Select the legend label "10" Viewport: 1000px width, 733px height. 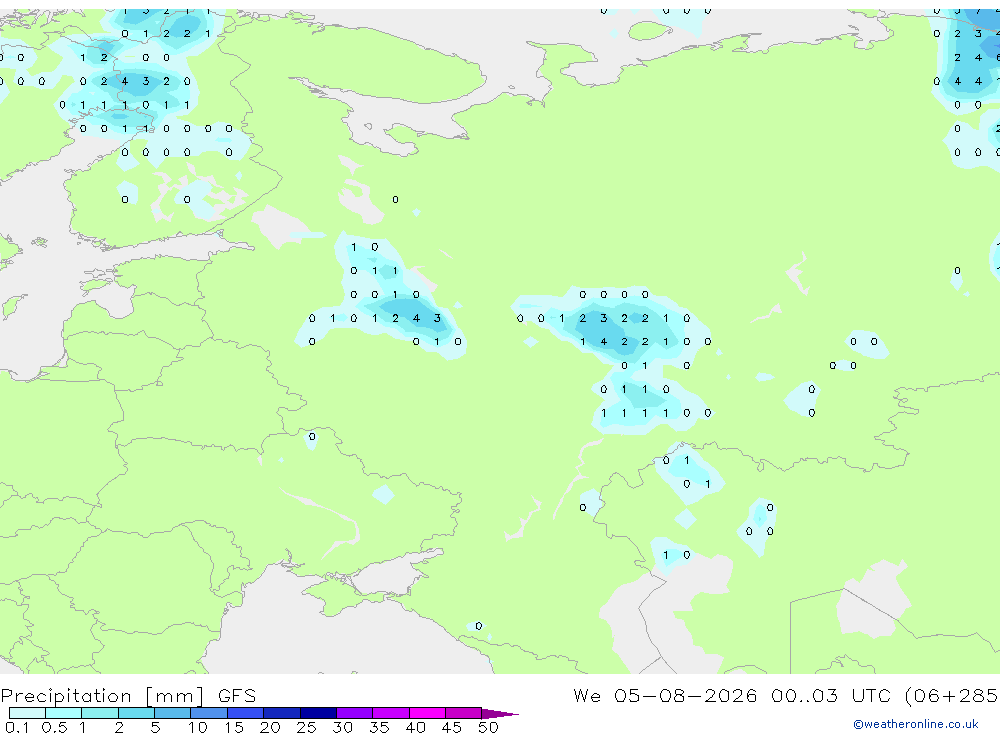[197, 727]
